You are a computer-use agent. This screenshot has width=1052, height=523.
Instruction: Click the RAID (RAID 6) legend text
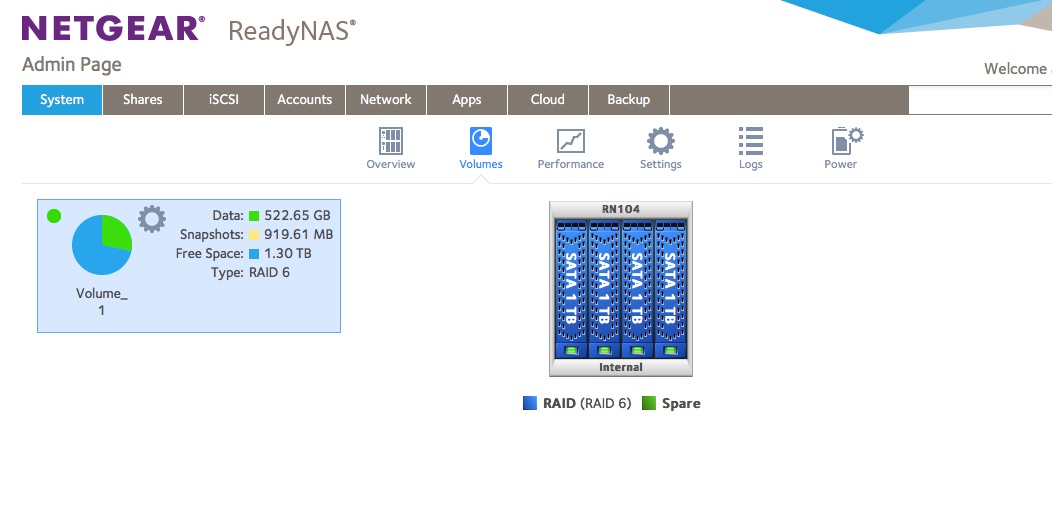587,404
